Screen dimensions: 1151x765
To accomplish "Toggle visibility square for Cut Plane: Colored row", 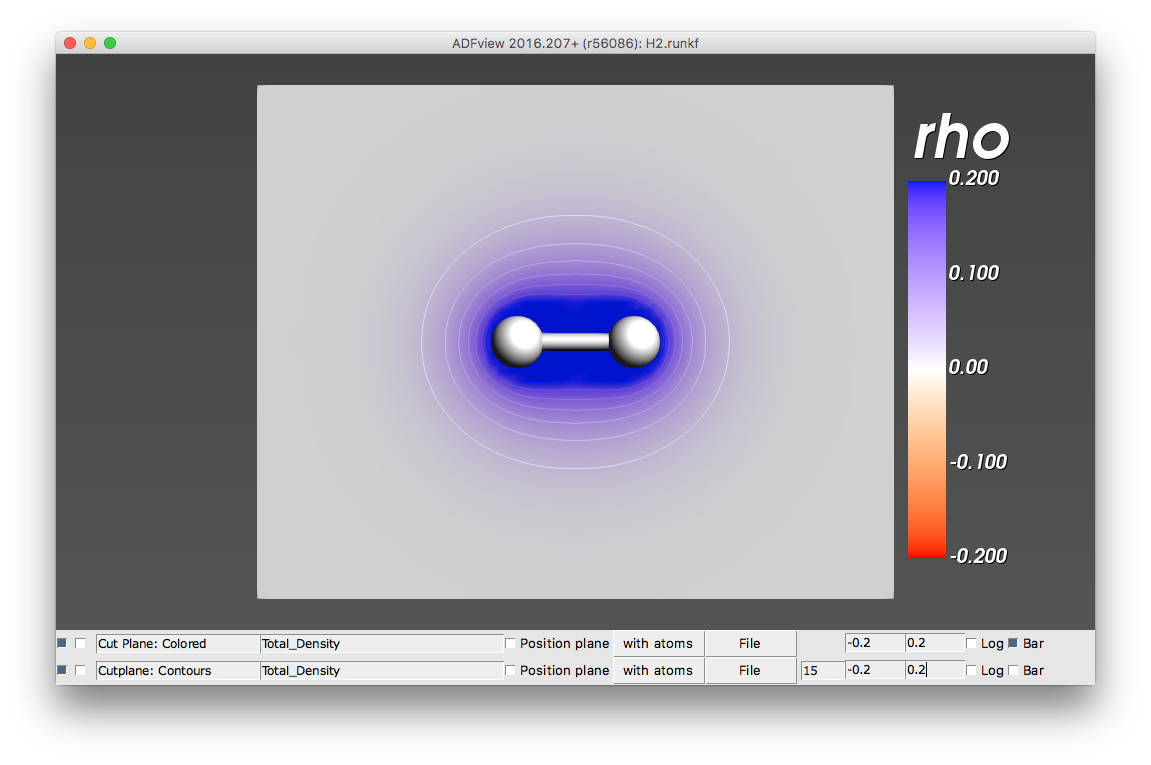I will 62,643.
